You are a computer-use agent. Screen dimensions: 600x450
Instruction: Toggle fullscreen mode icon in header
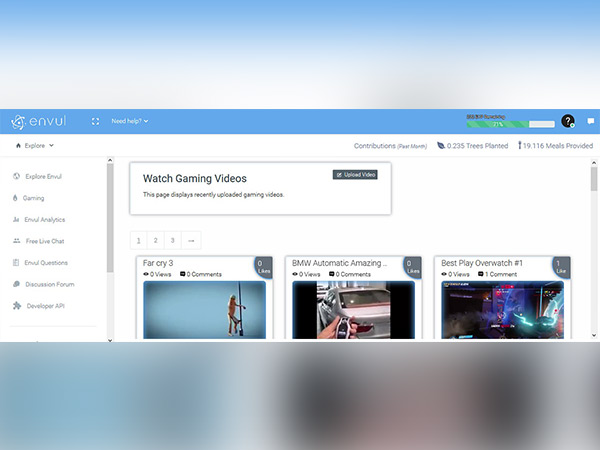pyautogui.click(x=95, y=122)
